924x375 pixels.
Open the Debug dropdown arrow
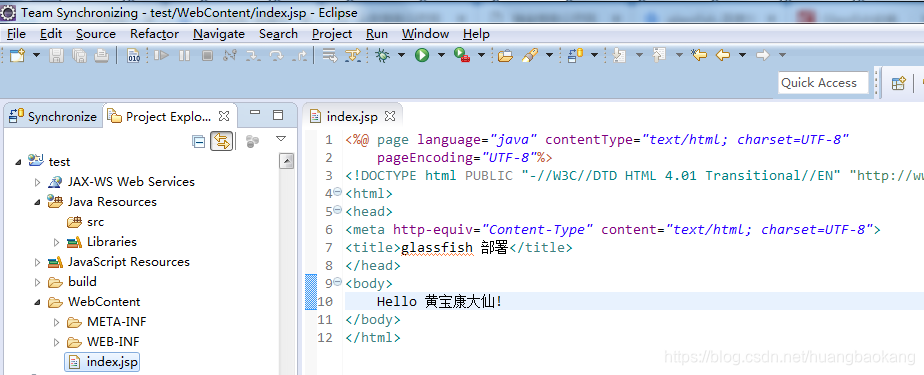[x=401, y=55]
